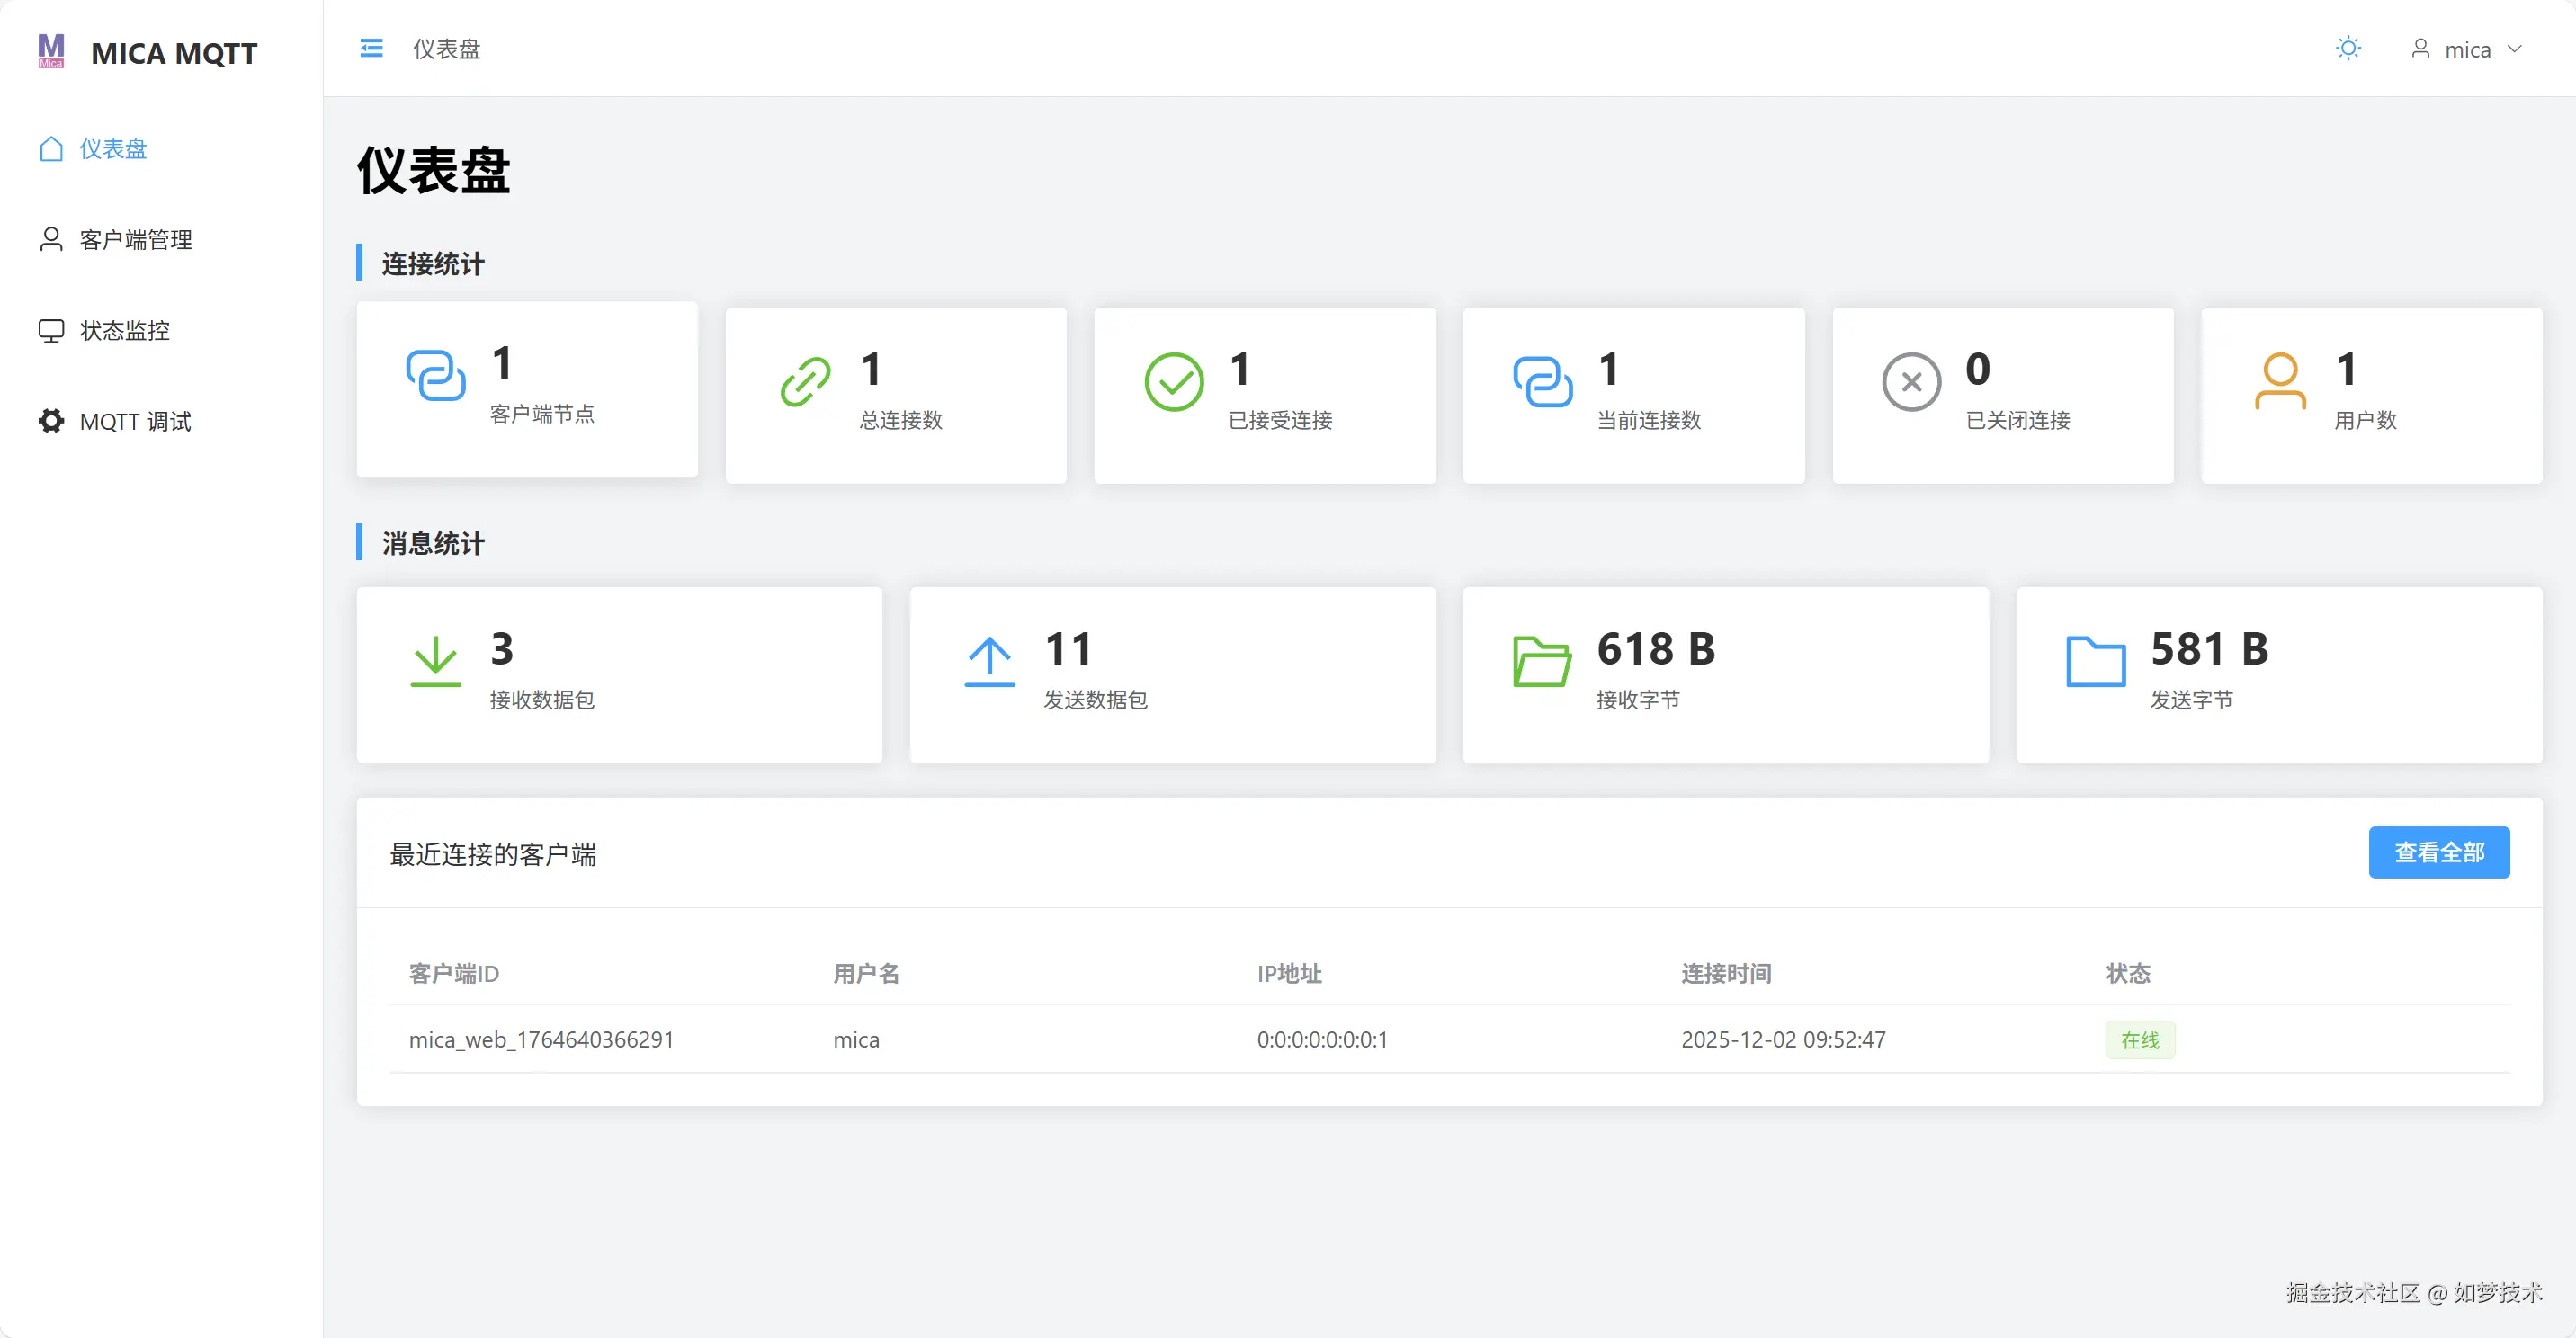Click client ID mica_web_1764640366291

[541, 1040]
